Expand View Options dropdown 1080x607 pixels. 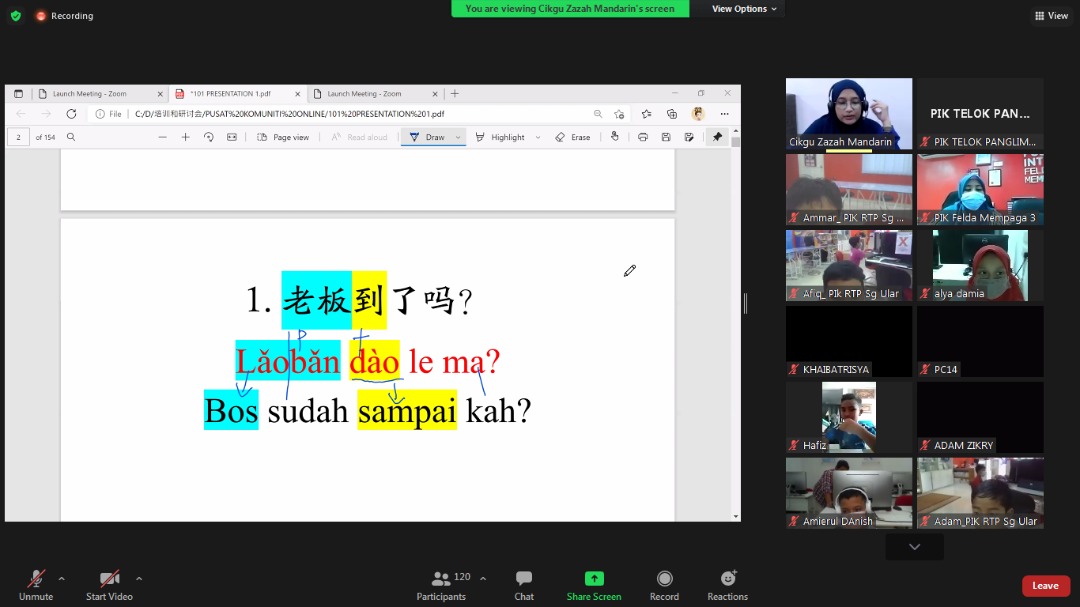[x=744, y=9]
